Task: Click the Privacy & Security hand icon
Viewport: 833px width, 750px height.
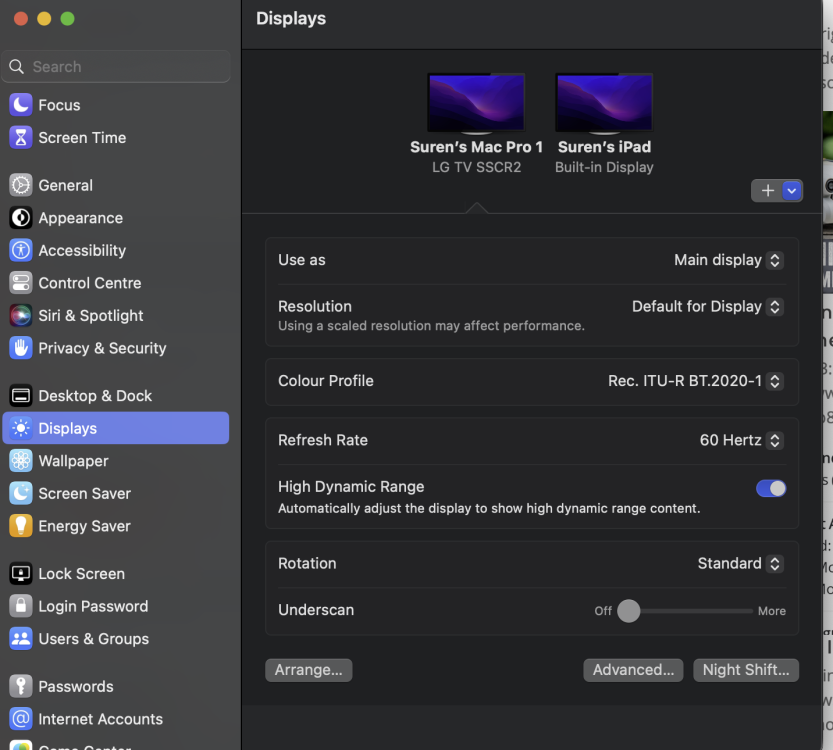Action: click(x=21, y=348)
